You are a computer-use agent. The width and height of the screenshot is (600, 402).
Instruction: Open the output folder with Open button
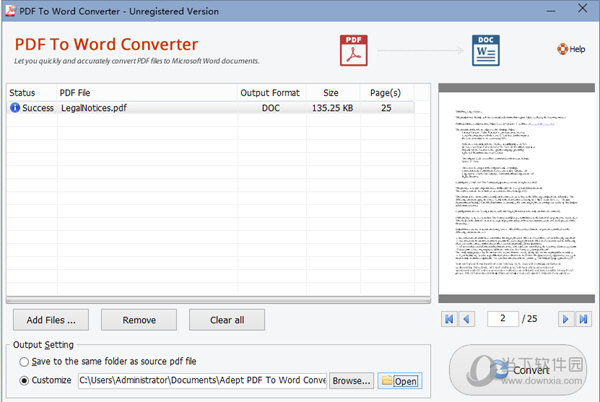(400, 381)
